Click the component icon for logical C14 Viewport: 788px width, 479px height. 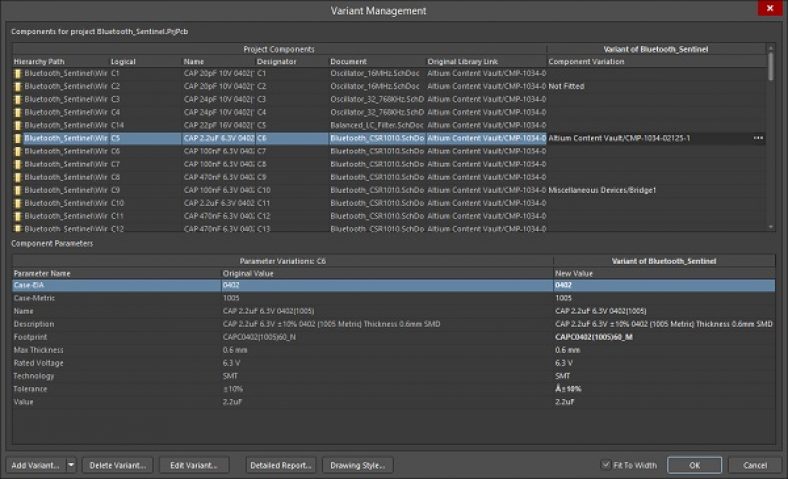pos(18,125)
